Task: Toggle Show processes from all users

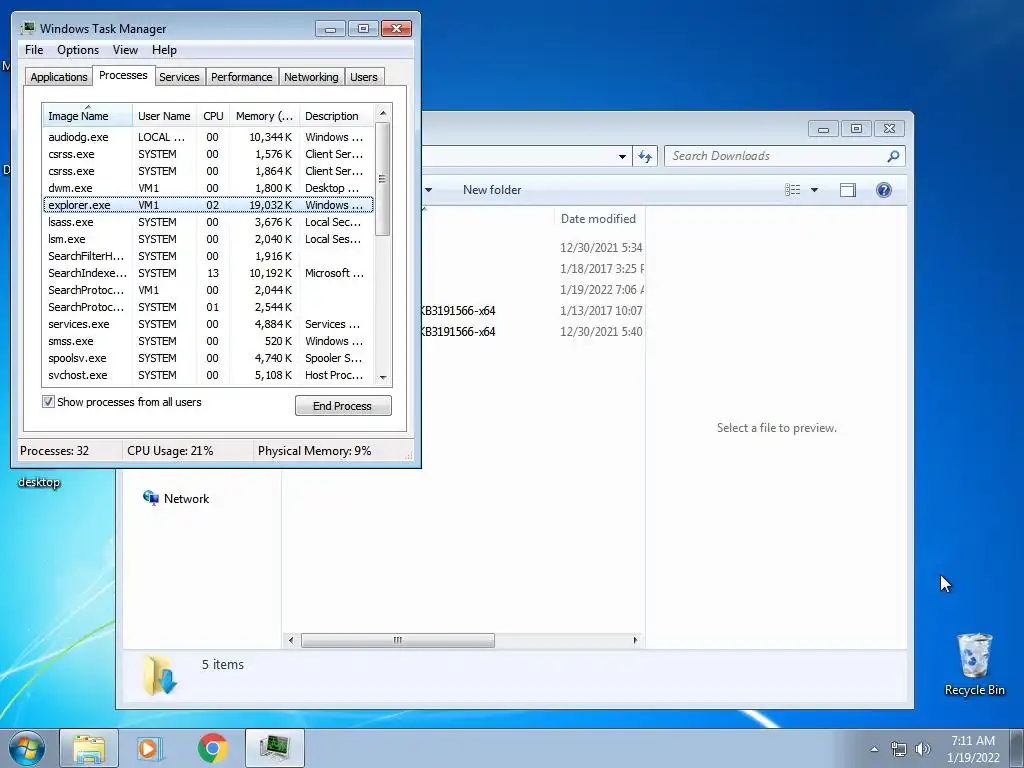Action: point(48,402)
